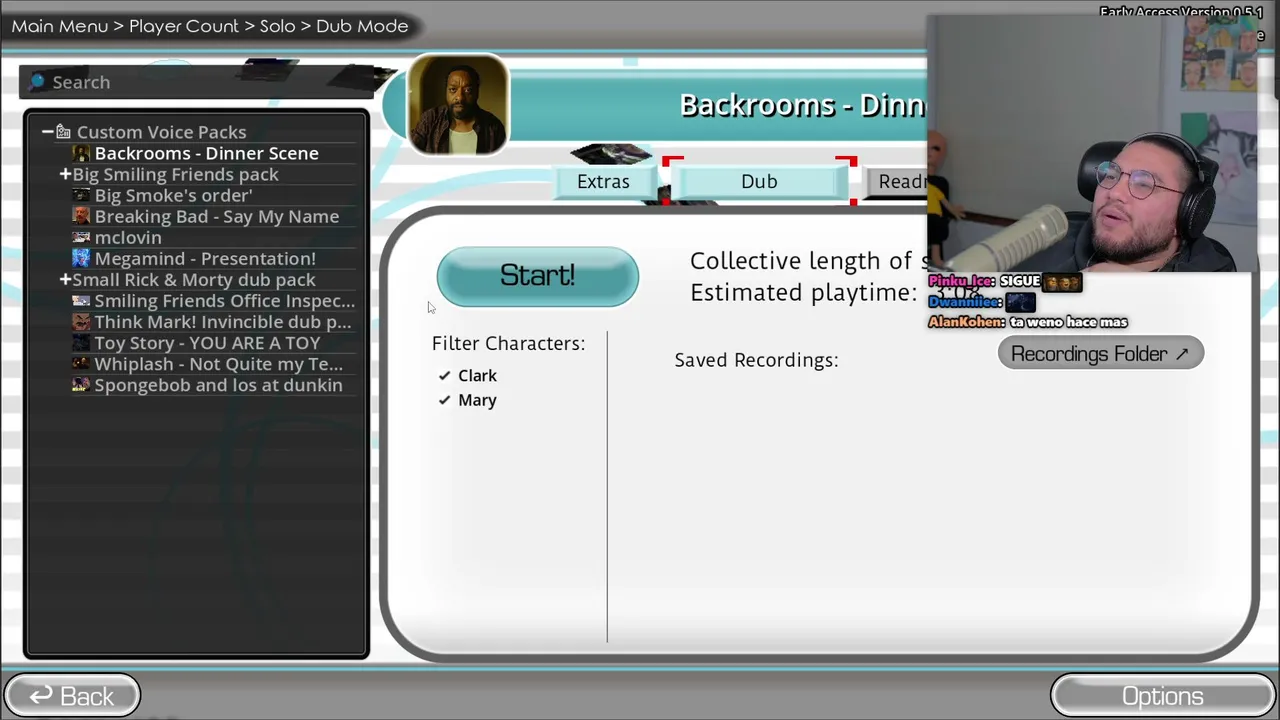Expand the Big Smiling Friends pack
Image resolution: width=1280 pixels, height=720 pixels.
coord(65,174)
